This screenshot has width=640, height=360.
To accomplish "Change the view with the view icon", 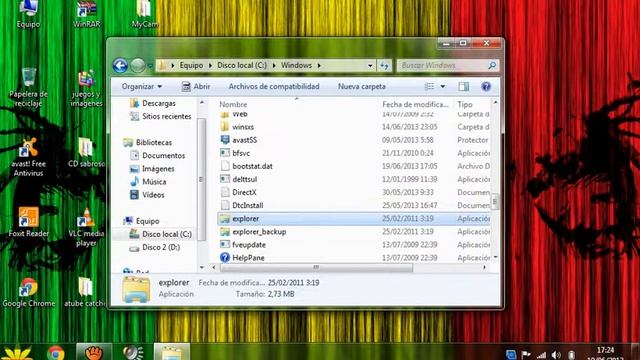I will point(429,87).
